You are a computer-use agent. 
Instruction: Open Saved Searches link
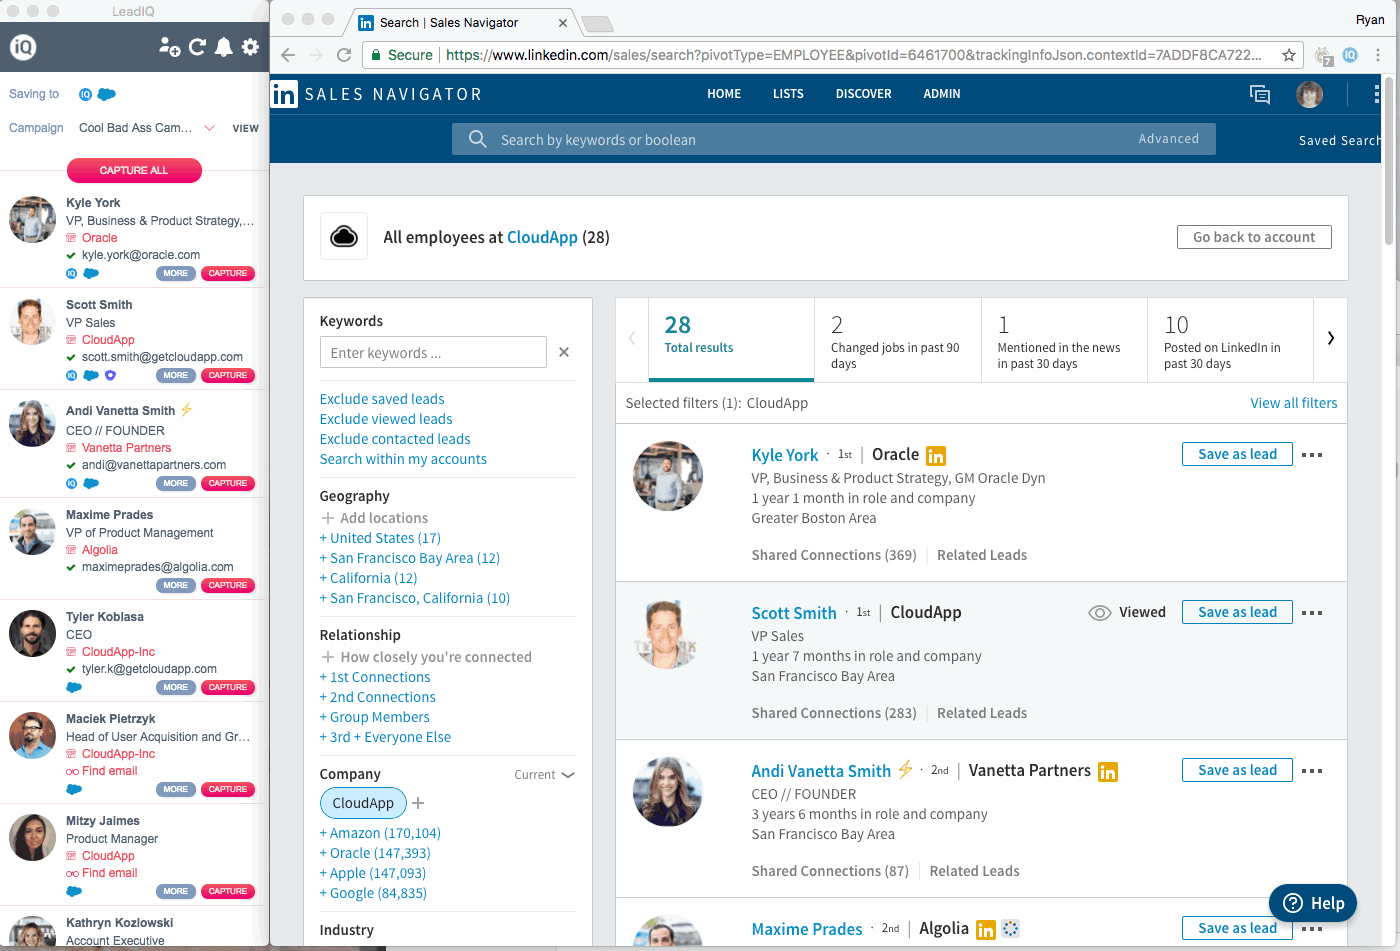coord(1340,140)
